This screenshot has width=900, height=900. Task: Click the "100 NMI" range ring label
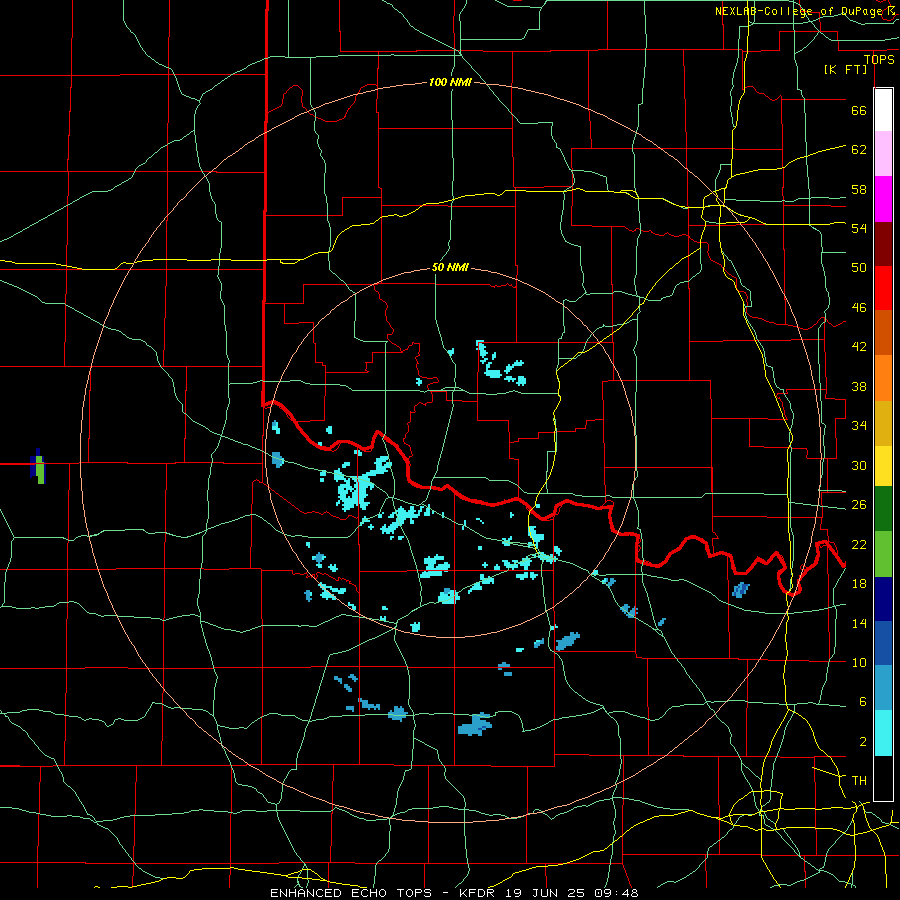(450, 82)
